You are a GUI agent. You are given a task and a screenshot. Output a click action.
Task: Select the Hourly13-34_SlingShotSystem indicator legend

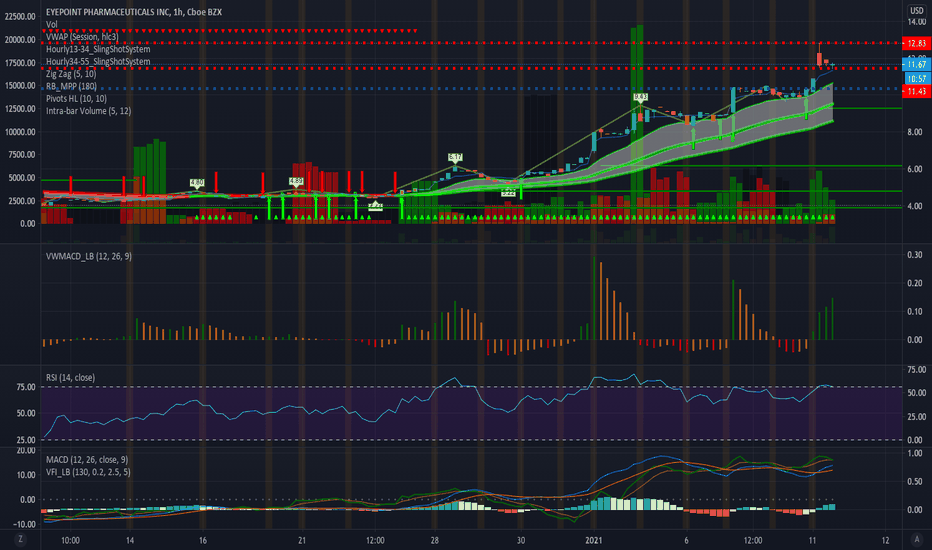click(98, 49)
